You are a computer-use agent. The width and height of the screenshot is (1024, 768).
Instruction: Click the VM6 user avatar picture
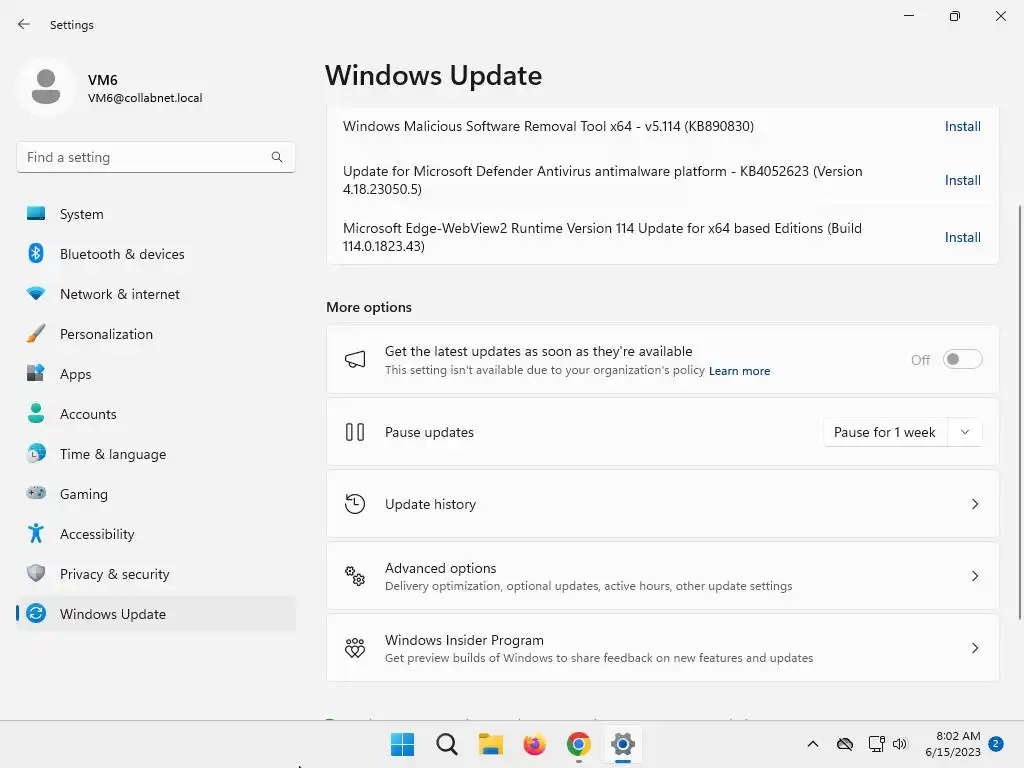pos(46,87)
